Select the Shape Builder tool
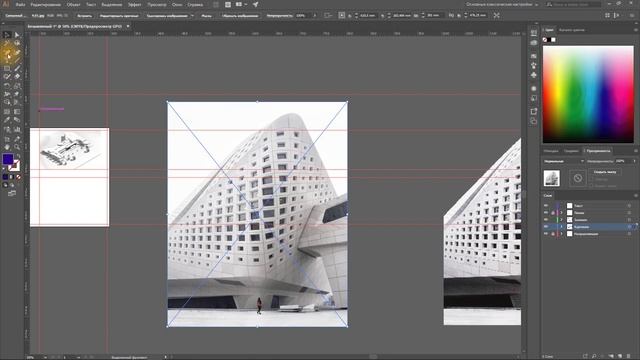 pyautogui.click(x=7, y=102)
